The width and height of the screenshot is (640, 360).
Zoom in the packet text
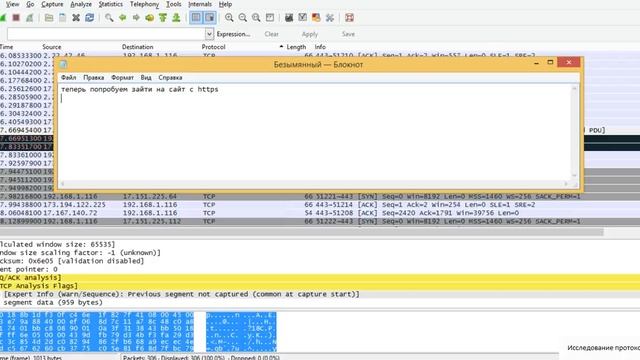[x=229, y=18]
